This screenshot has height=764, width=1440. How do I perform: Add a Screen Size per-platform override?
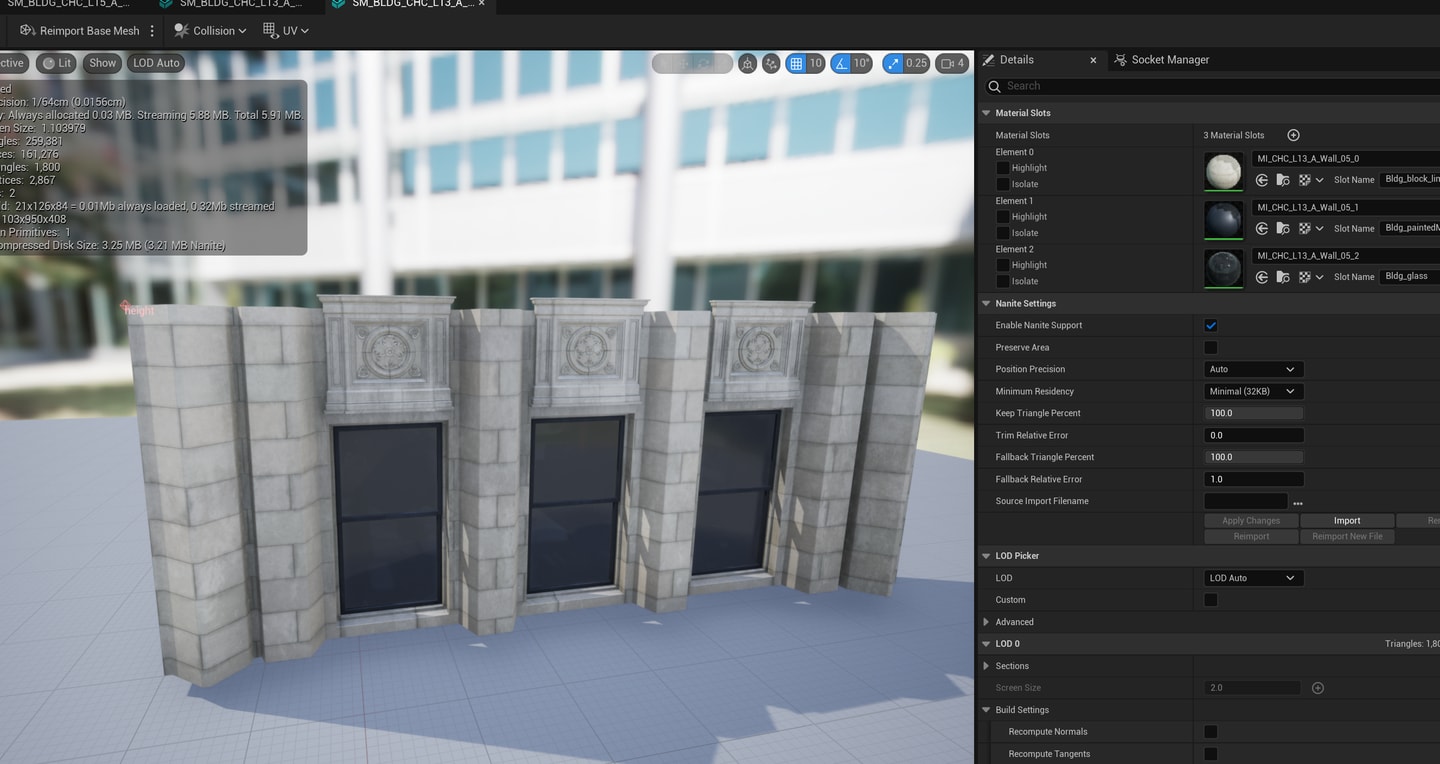tap(1318, 688)
